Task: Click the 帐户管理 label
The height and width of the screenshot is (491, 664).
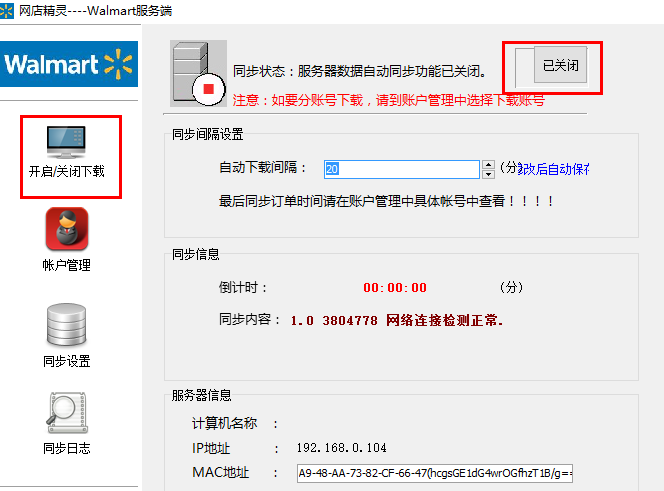Action: [x=66, y=265]
